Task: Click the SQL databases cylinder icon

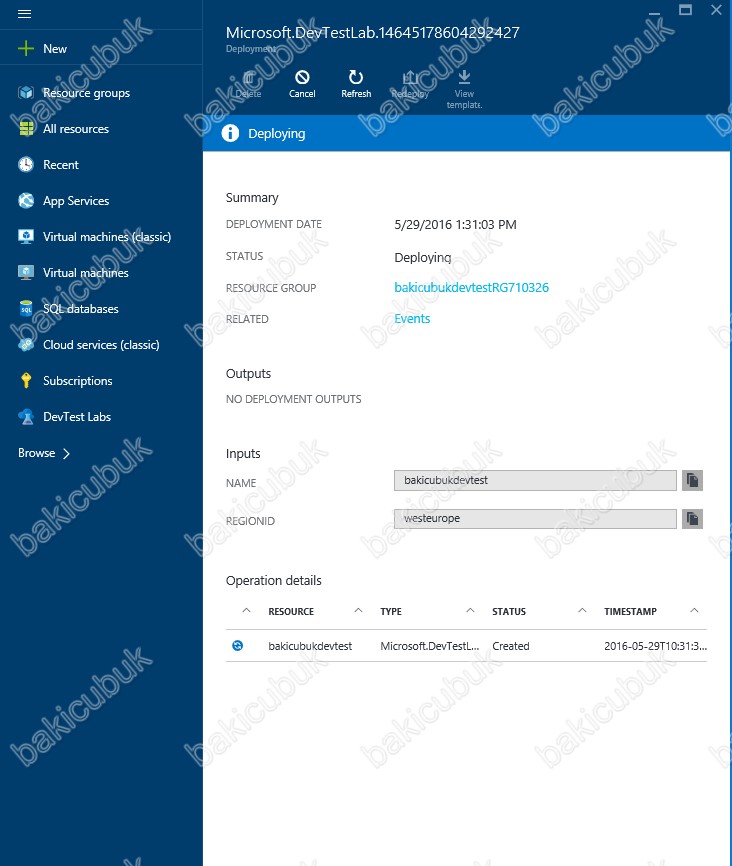Action: [26, 308]
